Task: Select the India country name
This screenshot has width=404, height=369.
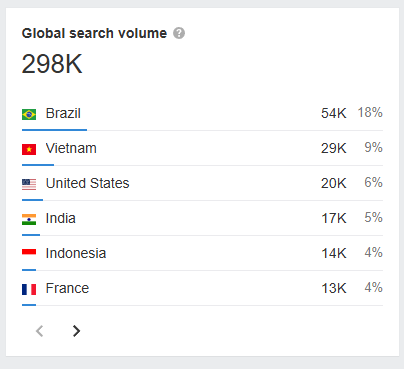Action: [x=60, y=218]
